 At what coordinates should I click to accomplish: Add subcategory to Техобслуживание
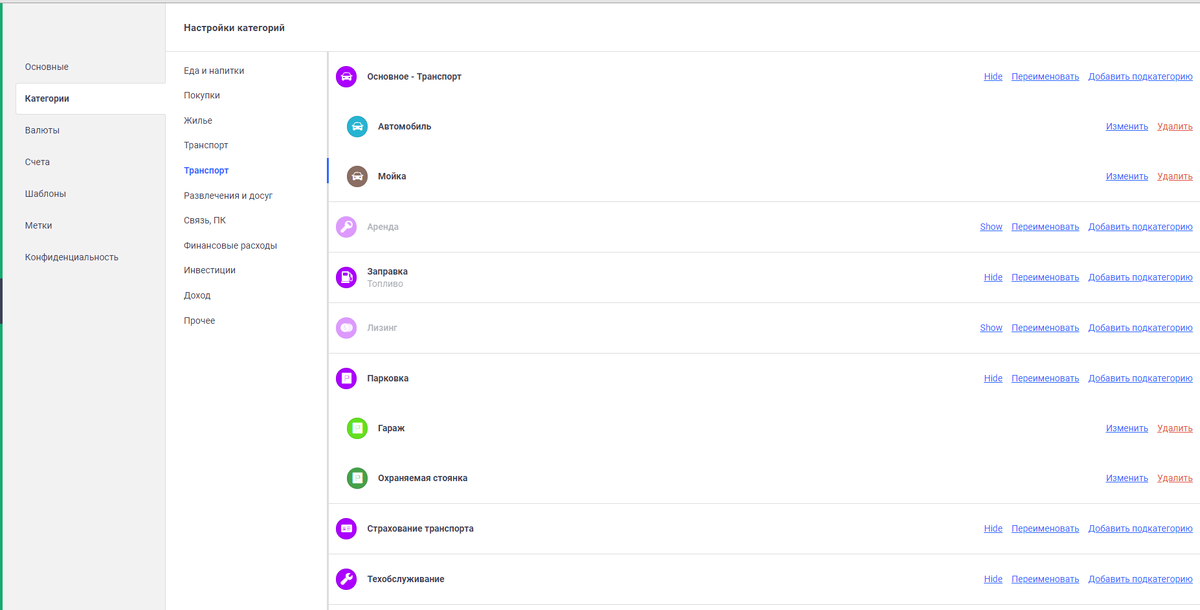pyautogui.click(x=1140, y=579)
